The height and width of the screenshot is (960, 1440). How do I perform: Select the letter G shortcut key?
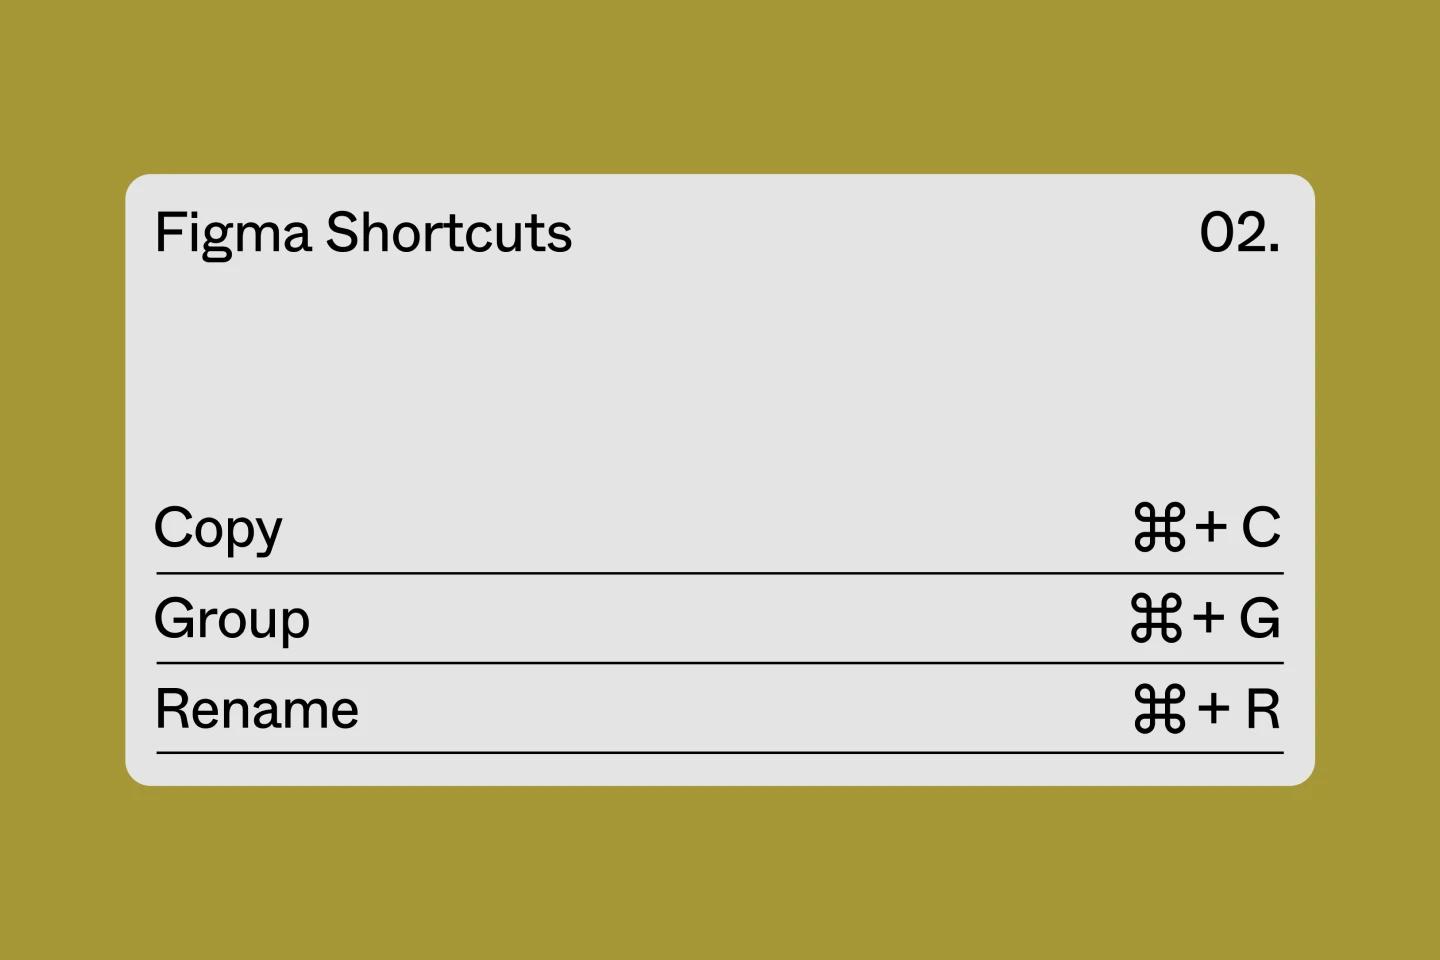coord(1260,618)
